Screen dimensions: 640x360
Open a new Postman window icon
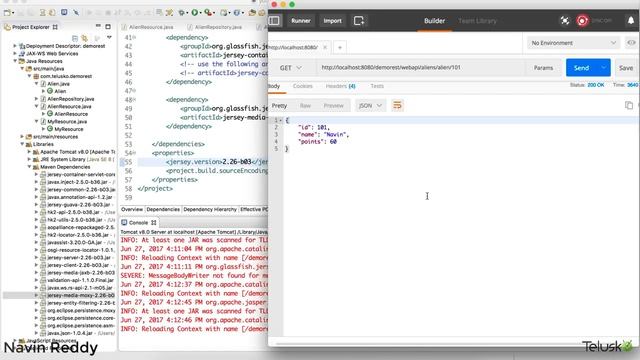(x=359, y=20)
